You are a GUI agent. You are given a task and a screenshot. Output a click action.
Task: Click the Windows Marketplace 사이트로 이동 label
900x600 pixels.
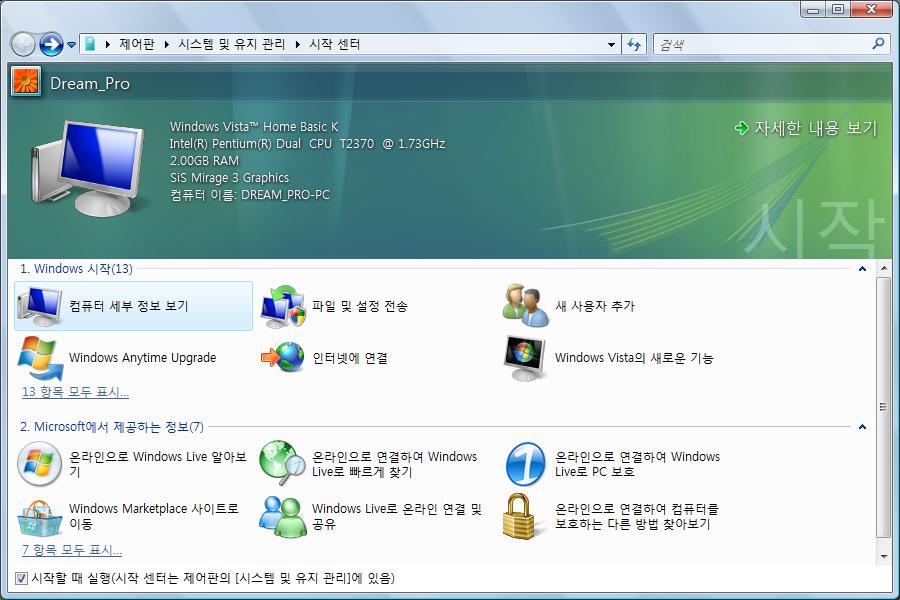point(154,516)
